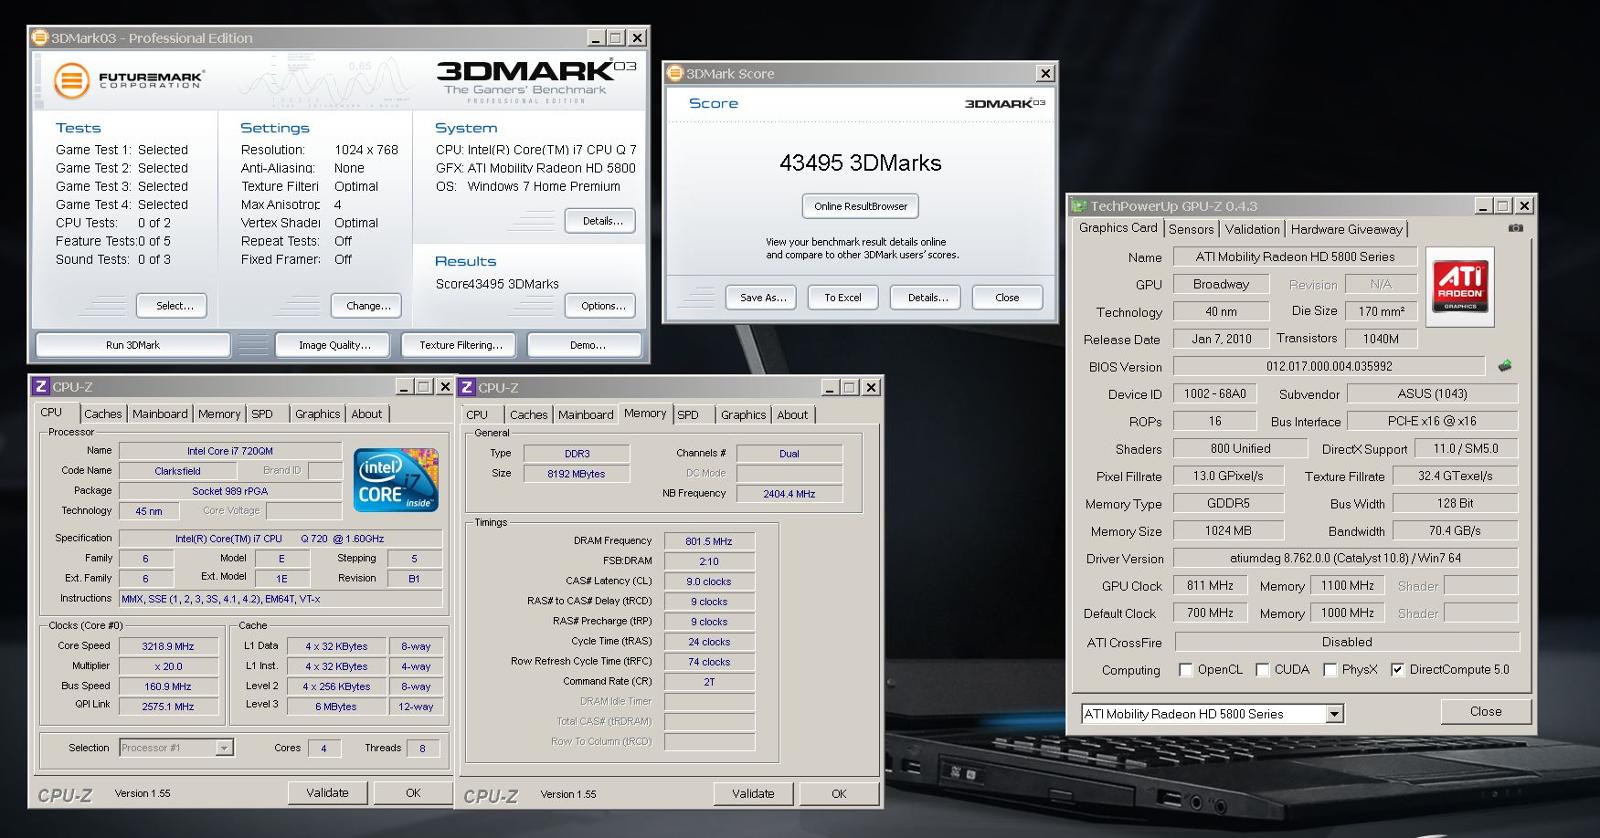Click the Memory CPU-Z window title icon
Screen dimensions: 1600x838
pos(467,387)
